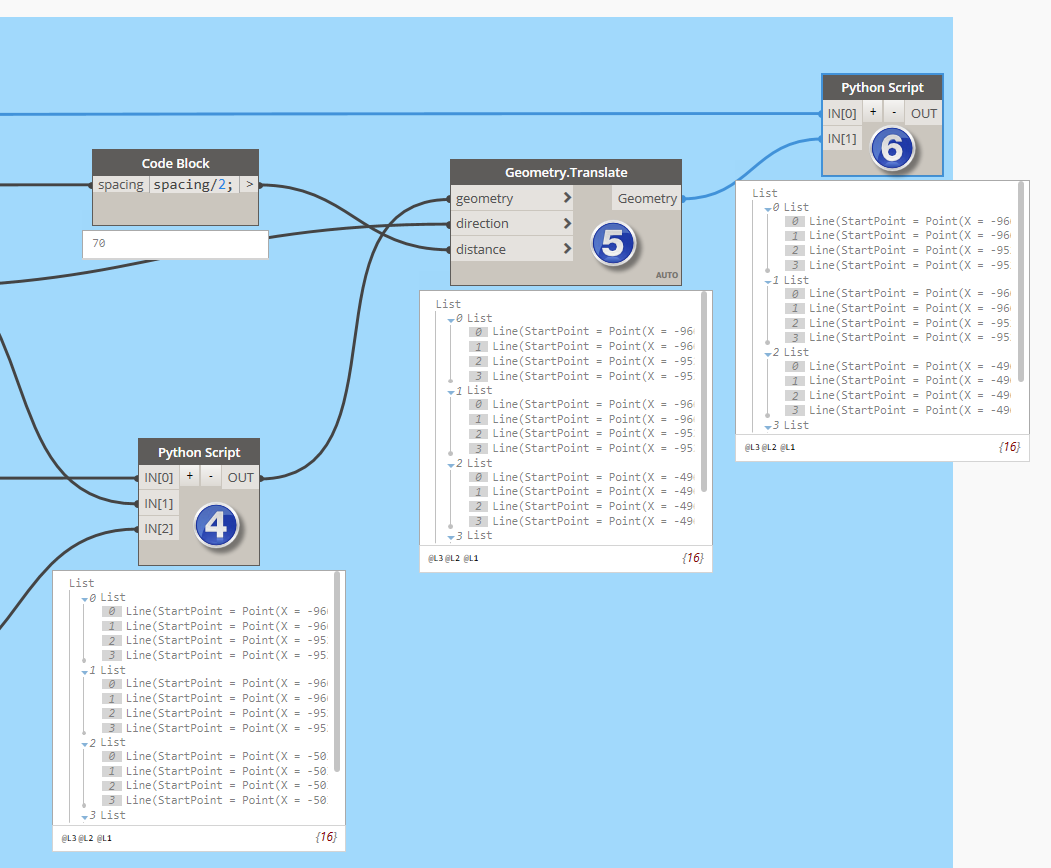Collapse 0 List in IN[2] Python Script preview

(x=84, y=599)
